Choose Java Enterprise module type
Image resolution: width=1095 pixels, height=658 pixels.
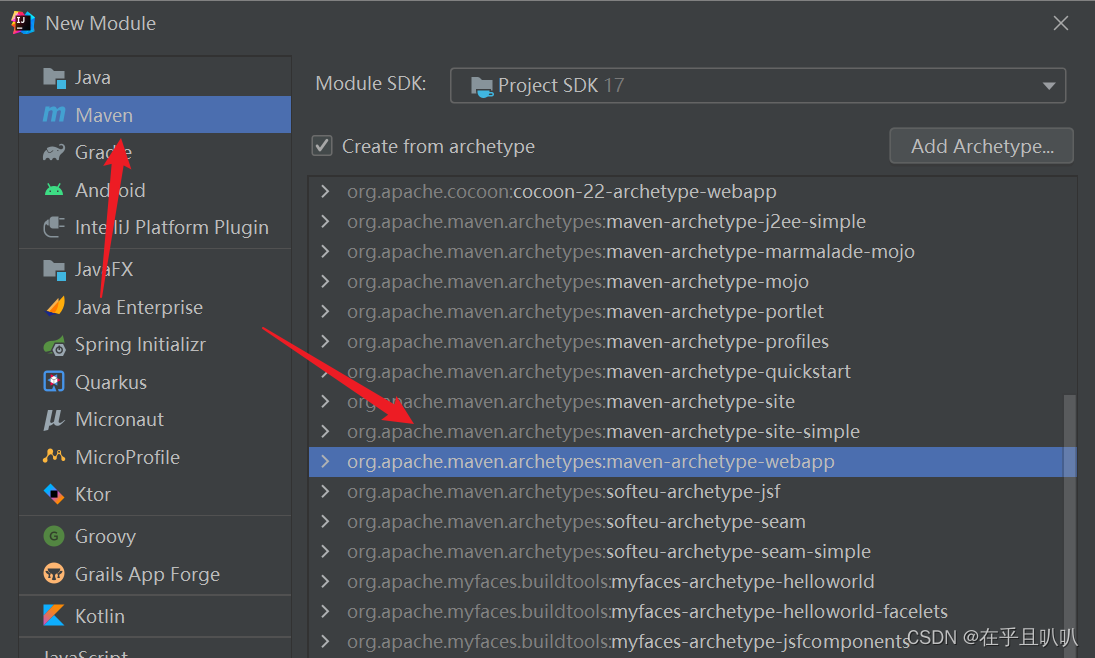(x=155, y=307)
